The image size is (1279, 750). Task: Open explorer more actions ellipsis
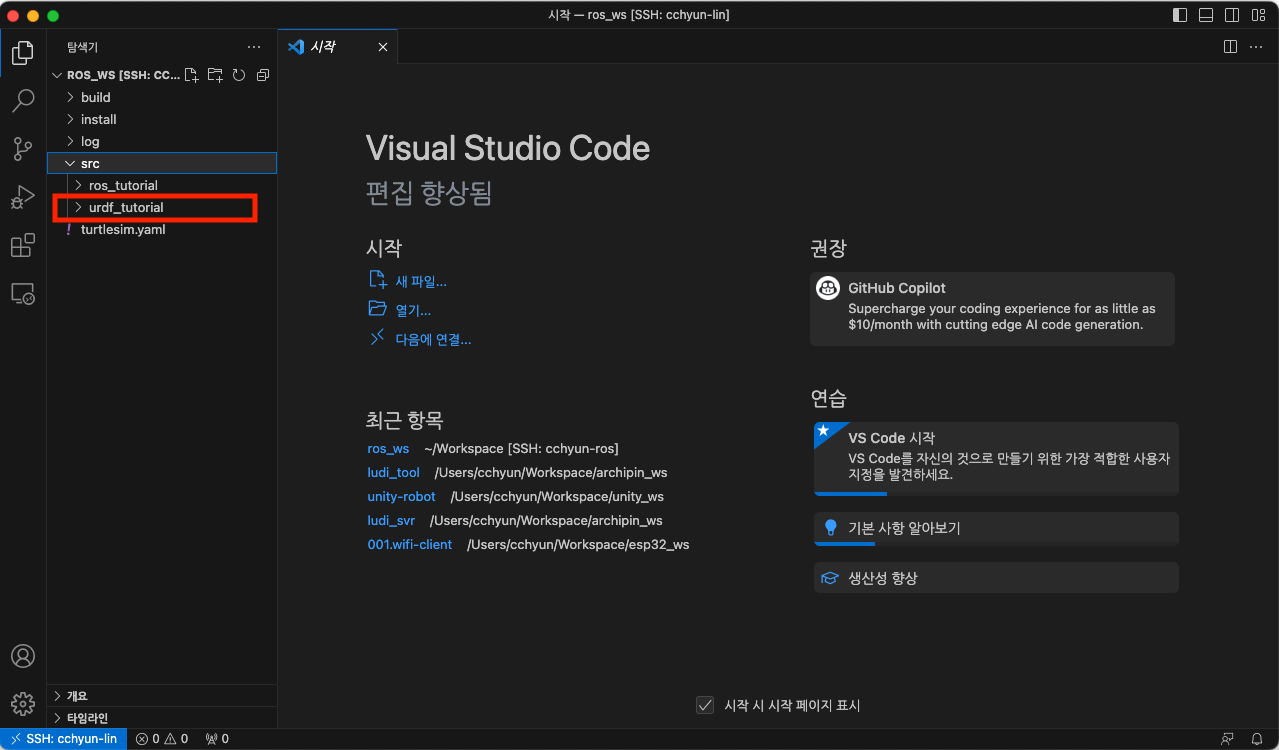click(x=255, y=47)
